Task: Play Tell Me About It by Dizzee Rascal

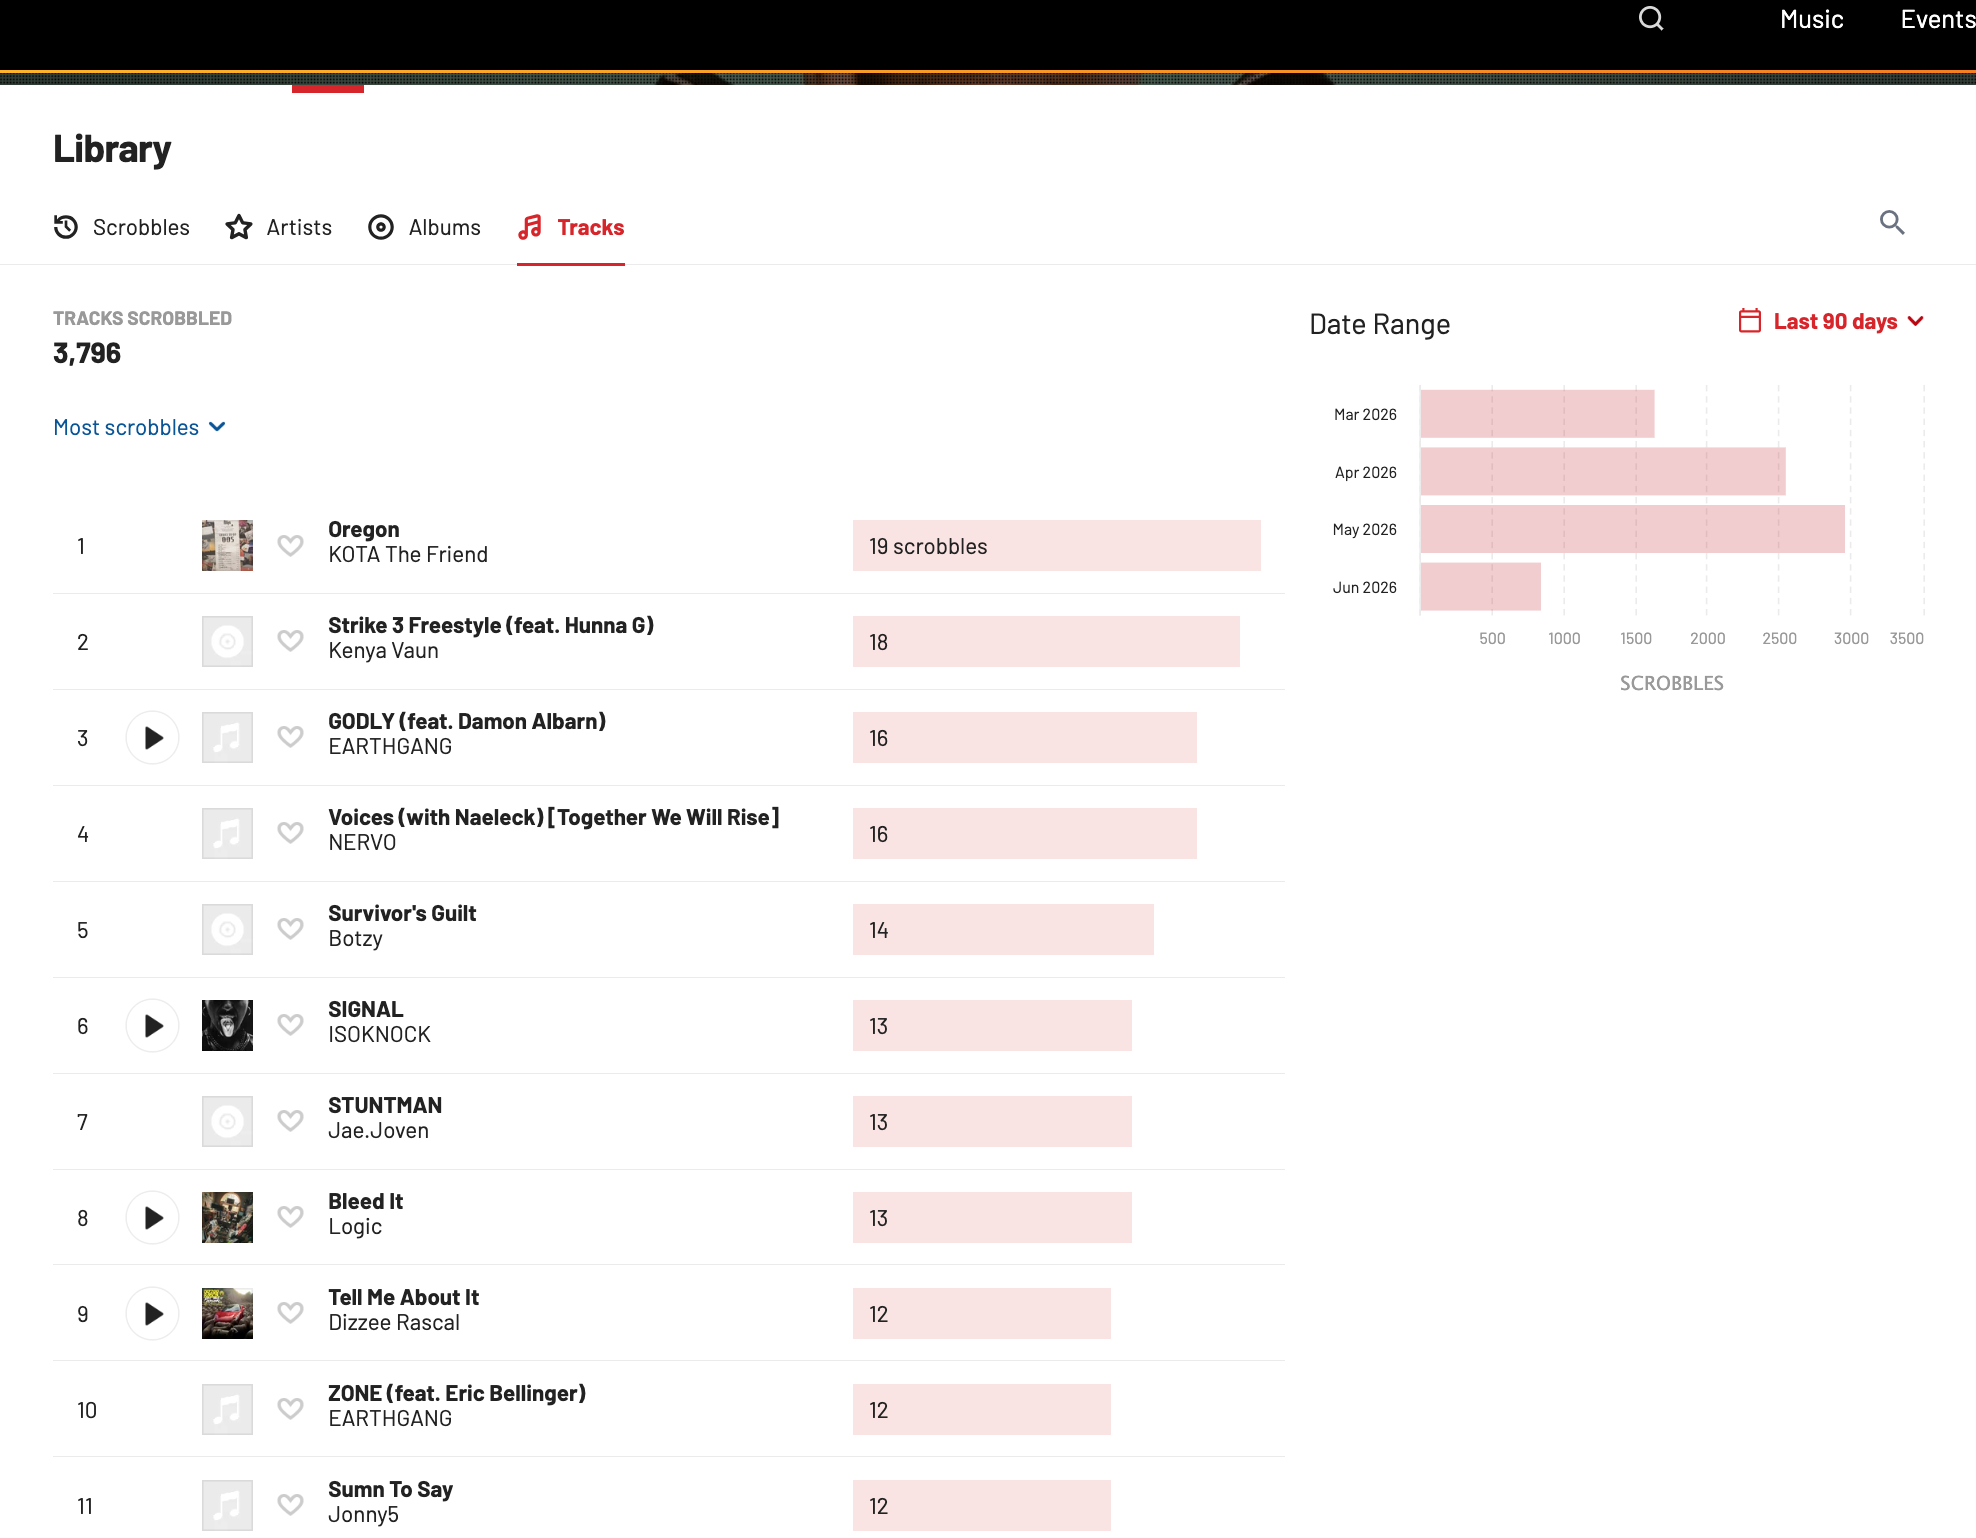Action: (x=153, y=1314)
